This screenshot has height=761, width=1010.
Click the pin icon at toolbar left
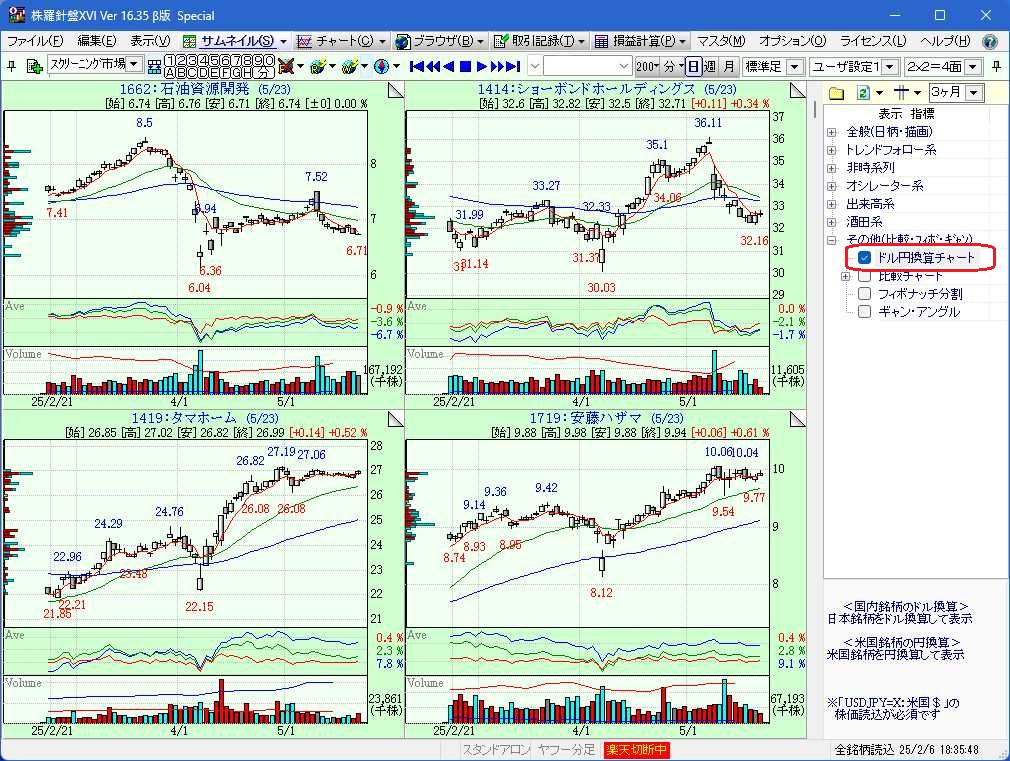pos(12,66)
